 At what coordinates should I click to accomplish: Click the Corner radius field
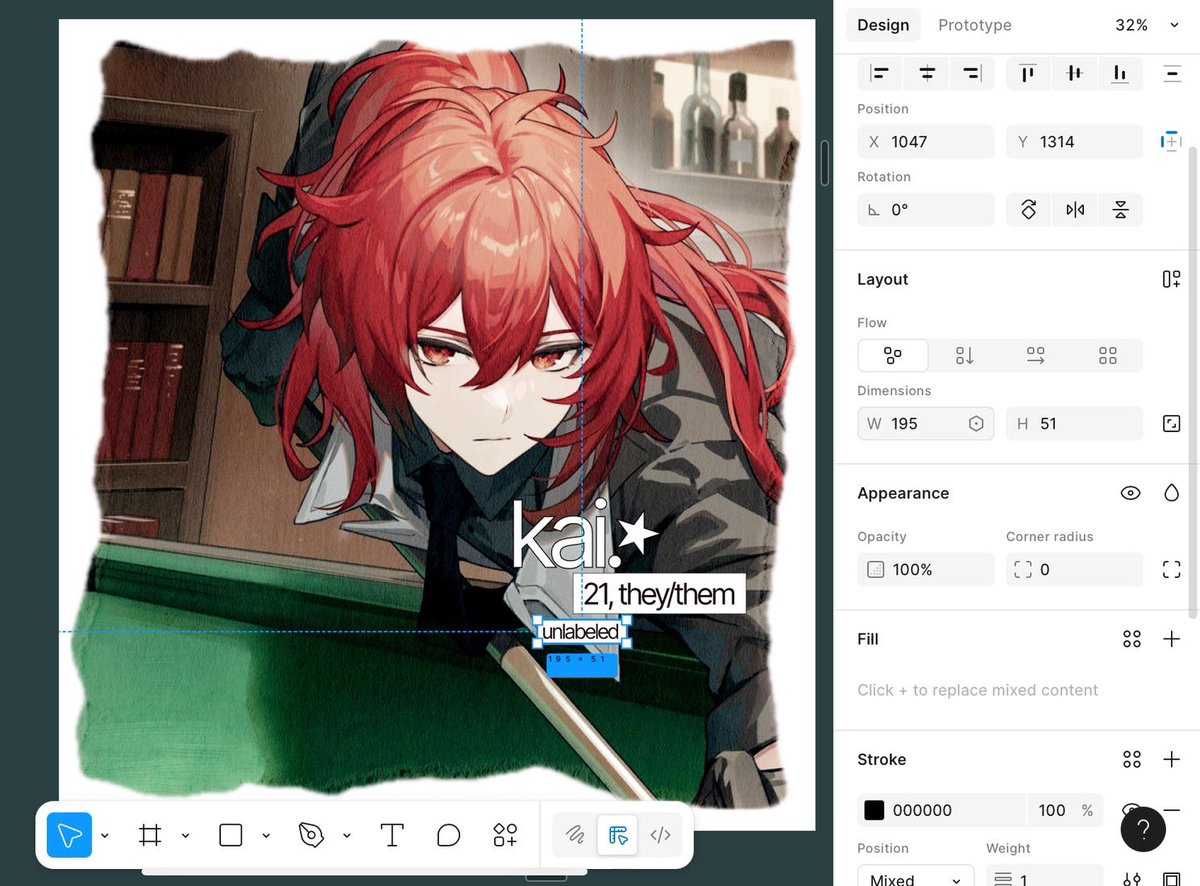[x=1074, y=569]
